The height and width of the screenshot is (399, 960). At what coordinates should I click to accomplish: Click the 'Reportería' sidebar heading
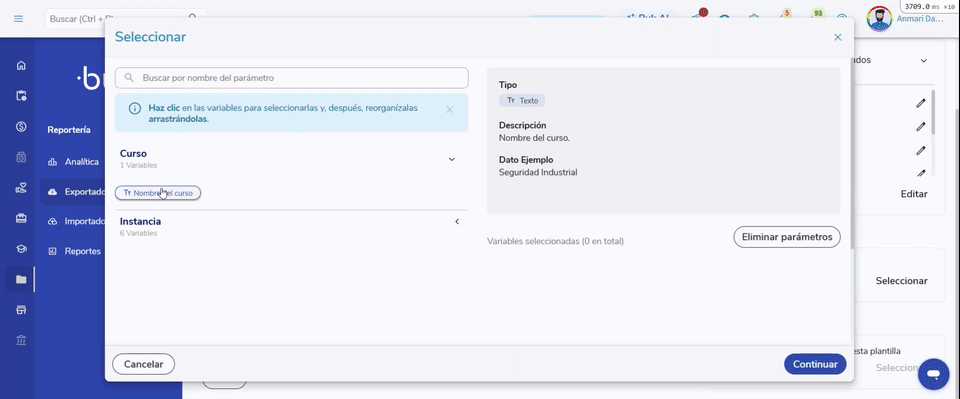click(x=69, y=130)
